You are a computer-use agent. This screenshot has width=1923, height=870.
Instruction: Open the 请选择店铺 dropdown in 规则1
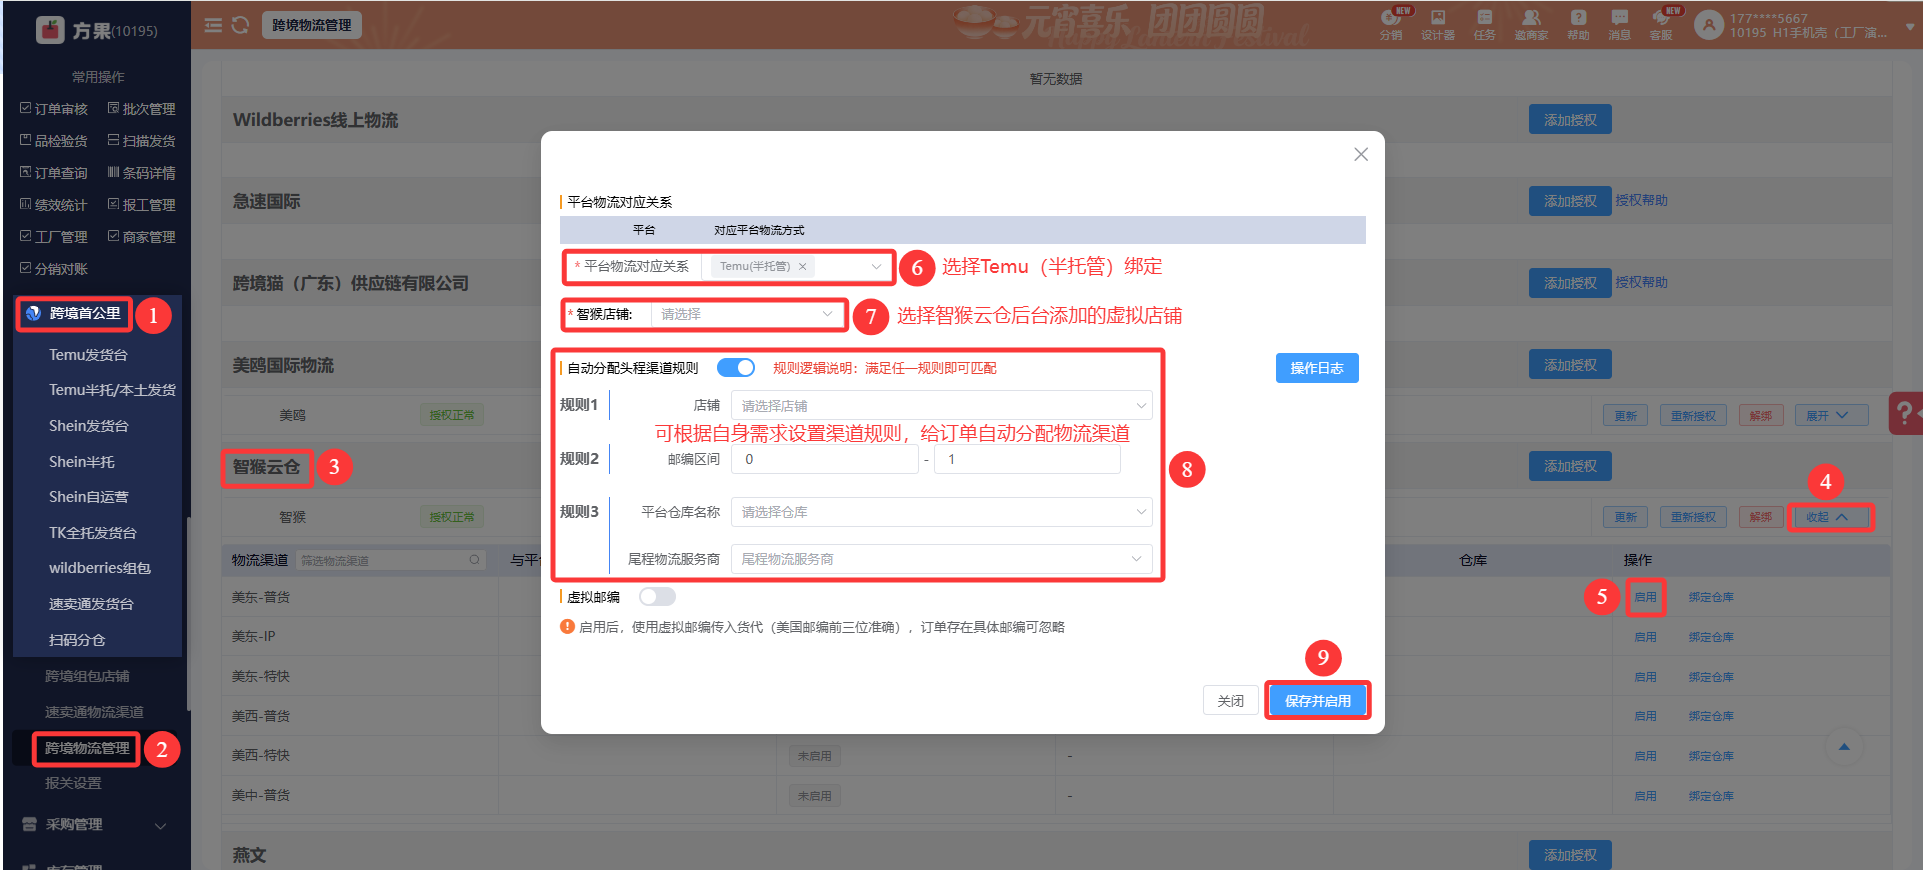pyautogui.click(x=941, y=406)
